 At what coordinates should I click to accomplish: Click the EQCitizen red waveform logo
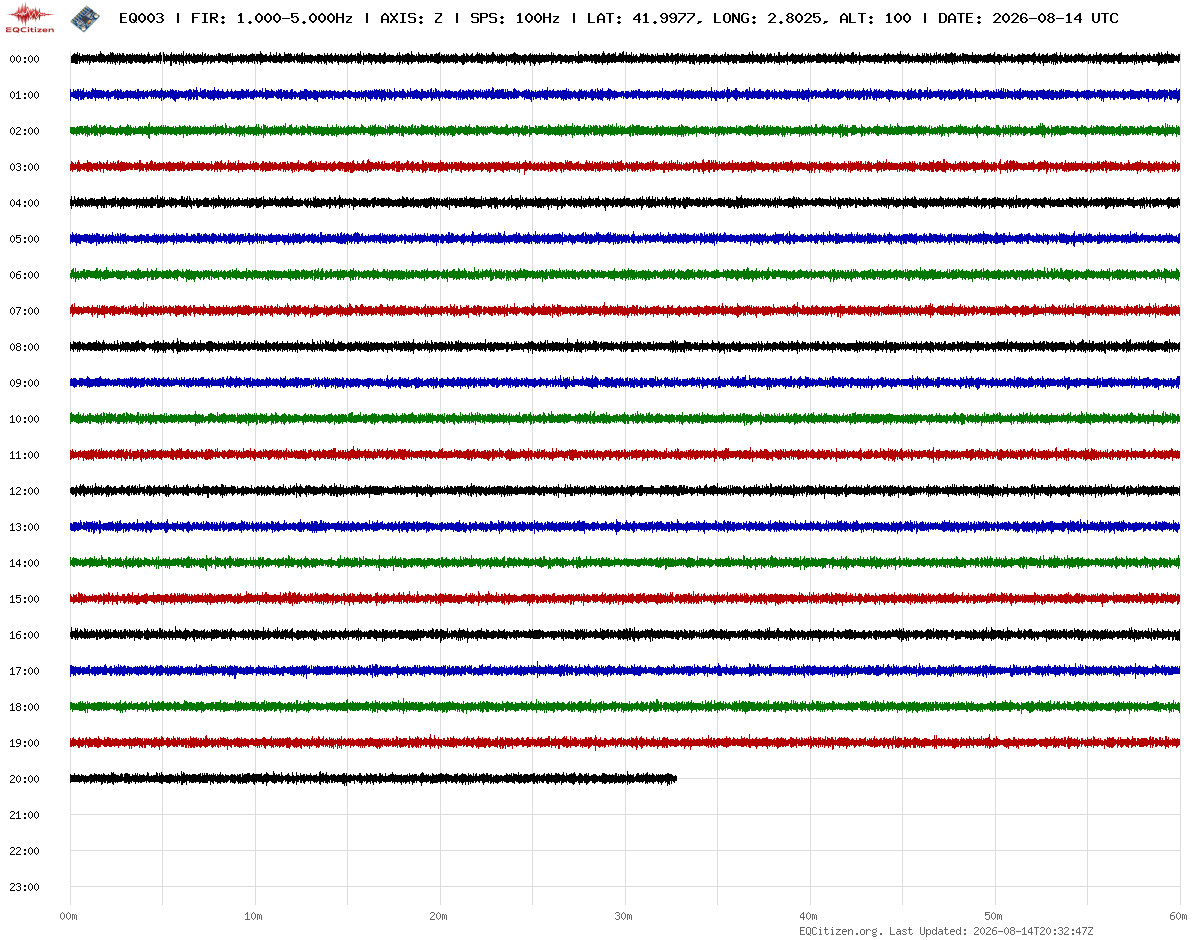[30, 17]
